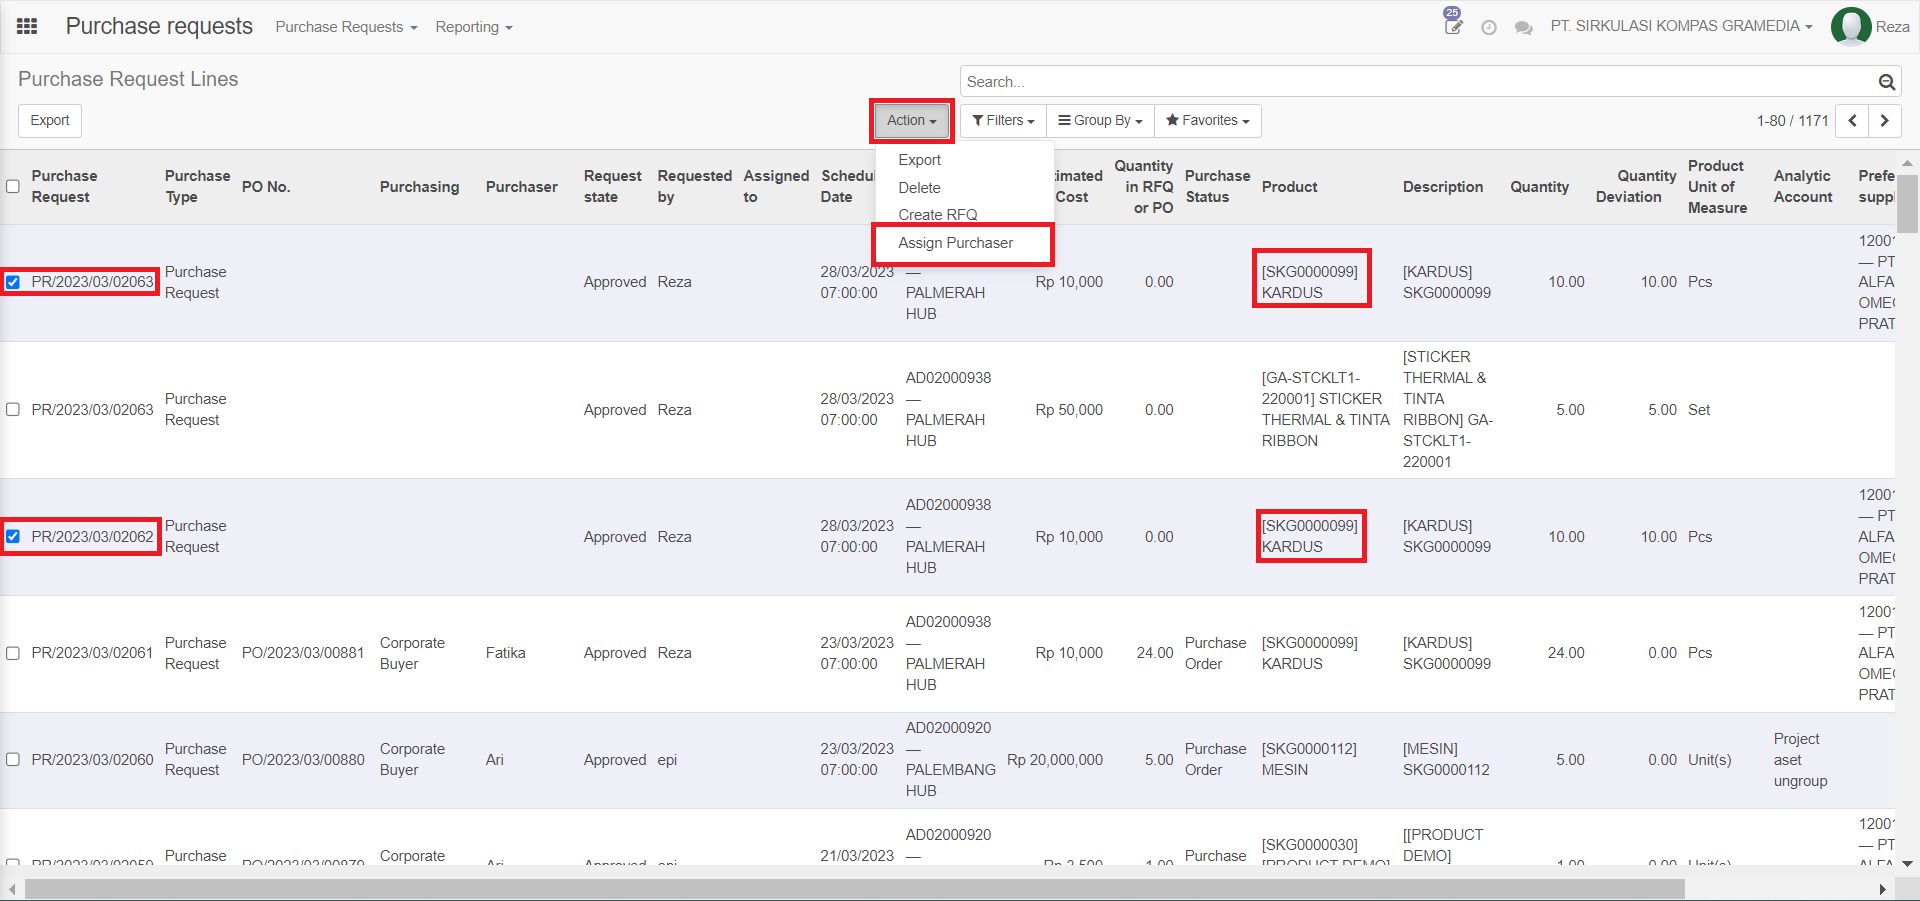This screenshot has width=1920, height=901.
Task: Sort by Purchaser column header
Action: [521, 187]
